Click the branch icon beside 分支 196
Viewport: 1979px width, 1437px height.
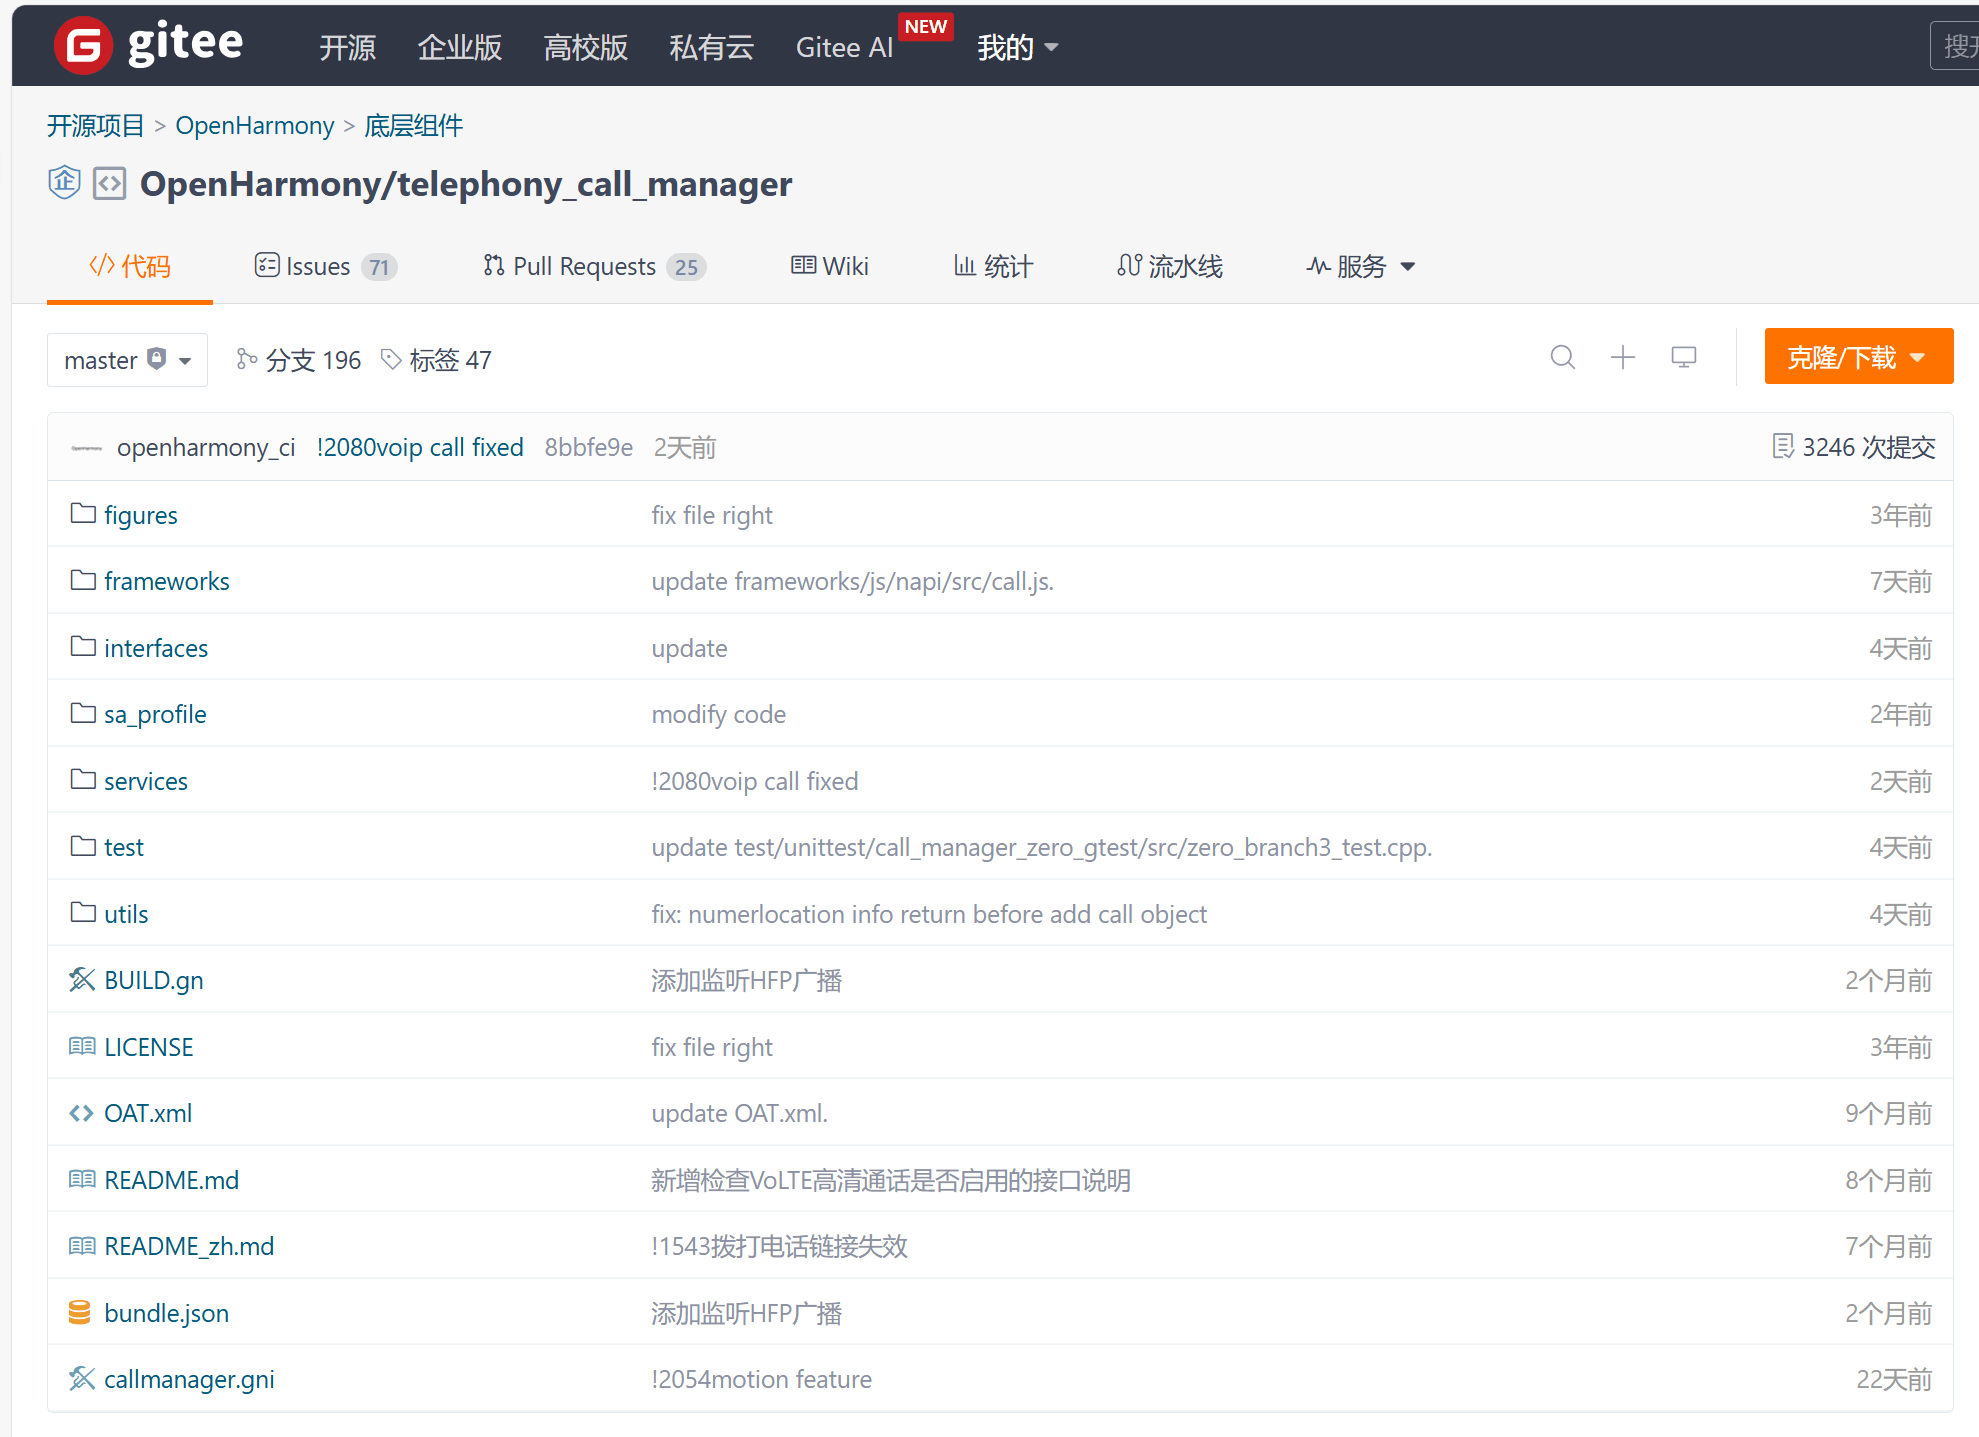(247, 359)
